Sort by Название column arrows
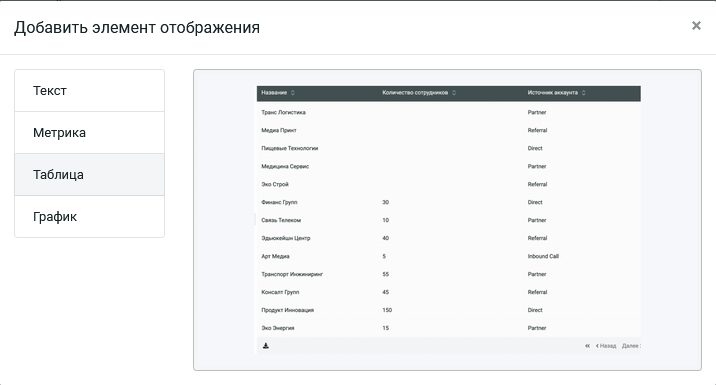This screenshot has height=385, width=716. click(x=293, y=93)
